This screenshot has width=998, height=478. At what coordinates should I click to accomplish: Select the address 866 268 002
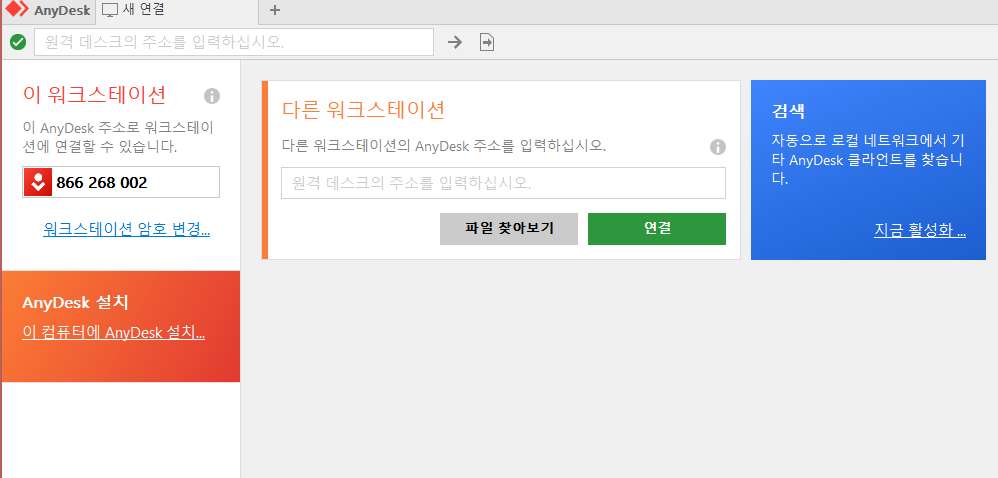pyautogui.click(x=102, y=183)
